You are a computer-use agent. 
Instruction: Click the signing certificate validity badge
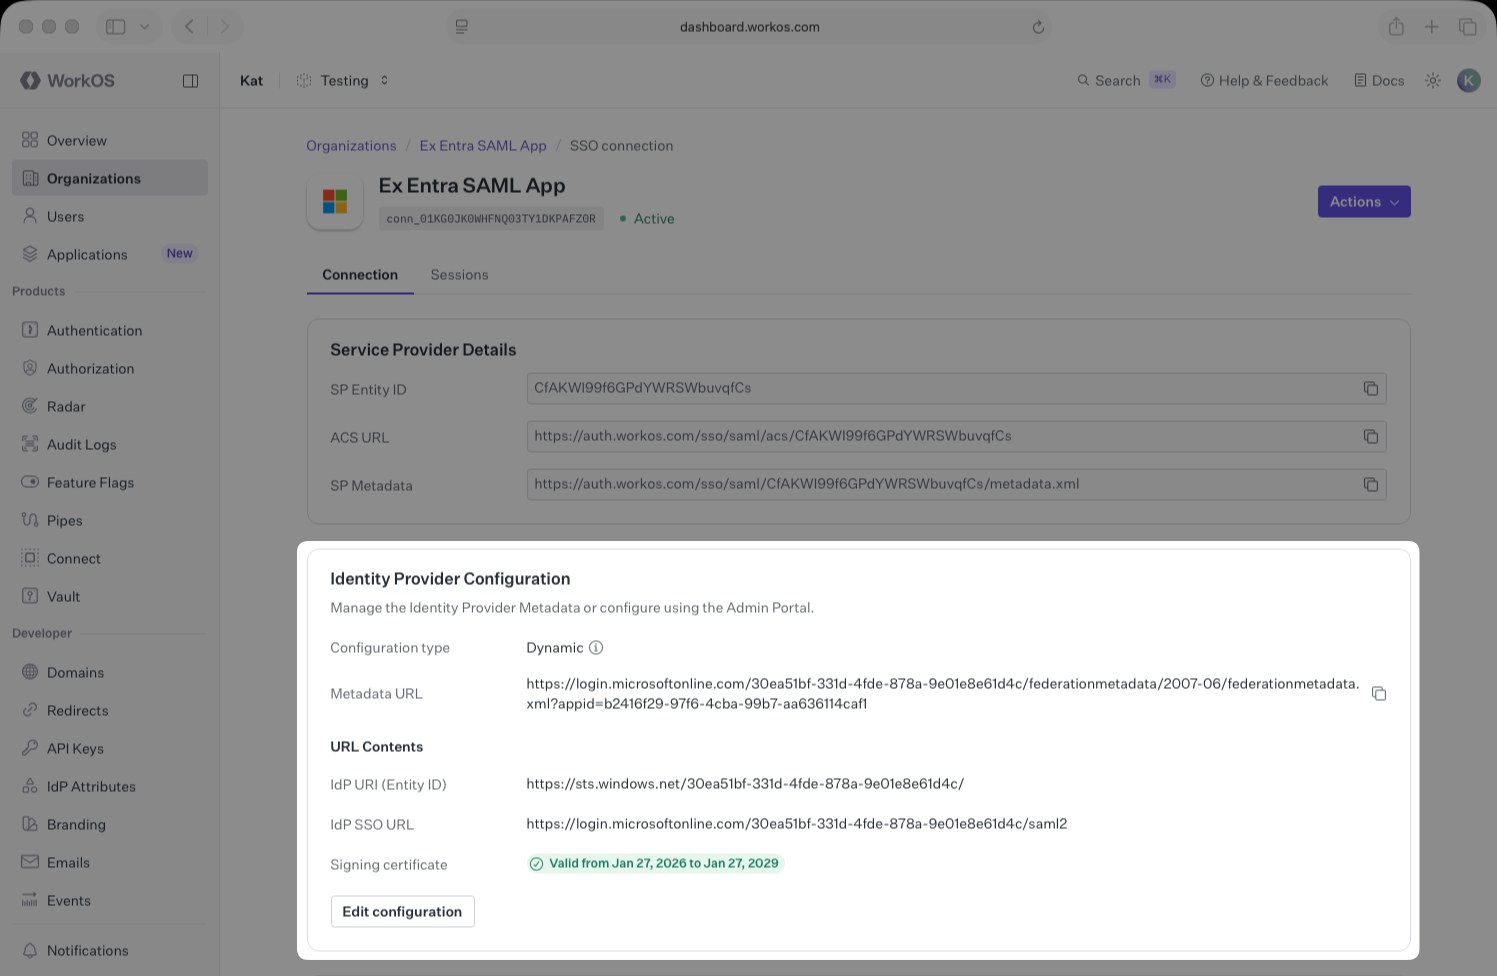(655, 864)
